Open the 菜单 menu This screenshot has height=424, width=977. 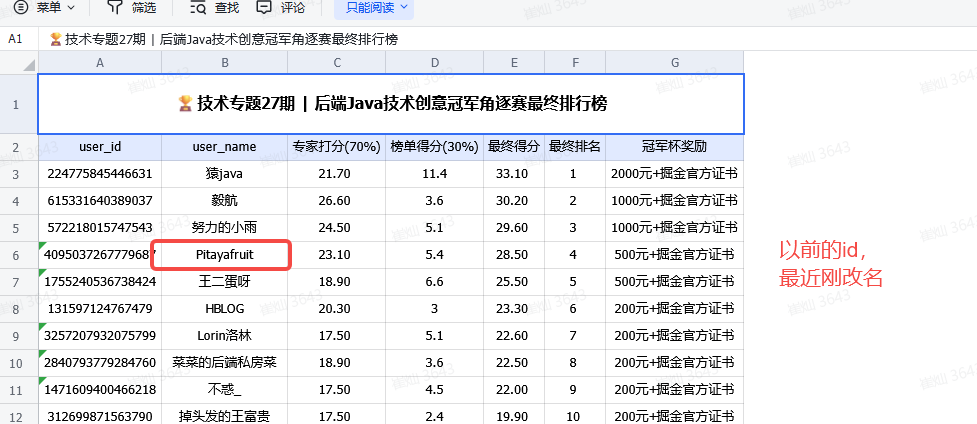(x=44, y=7)
